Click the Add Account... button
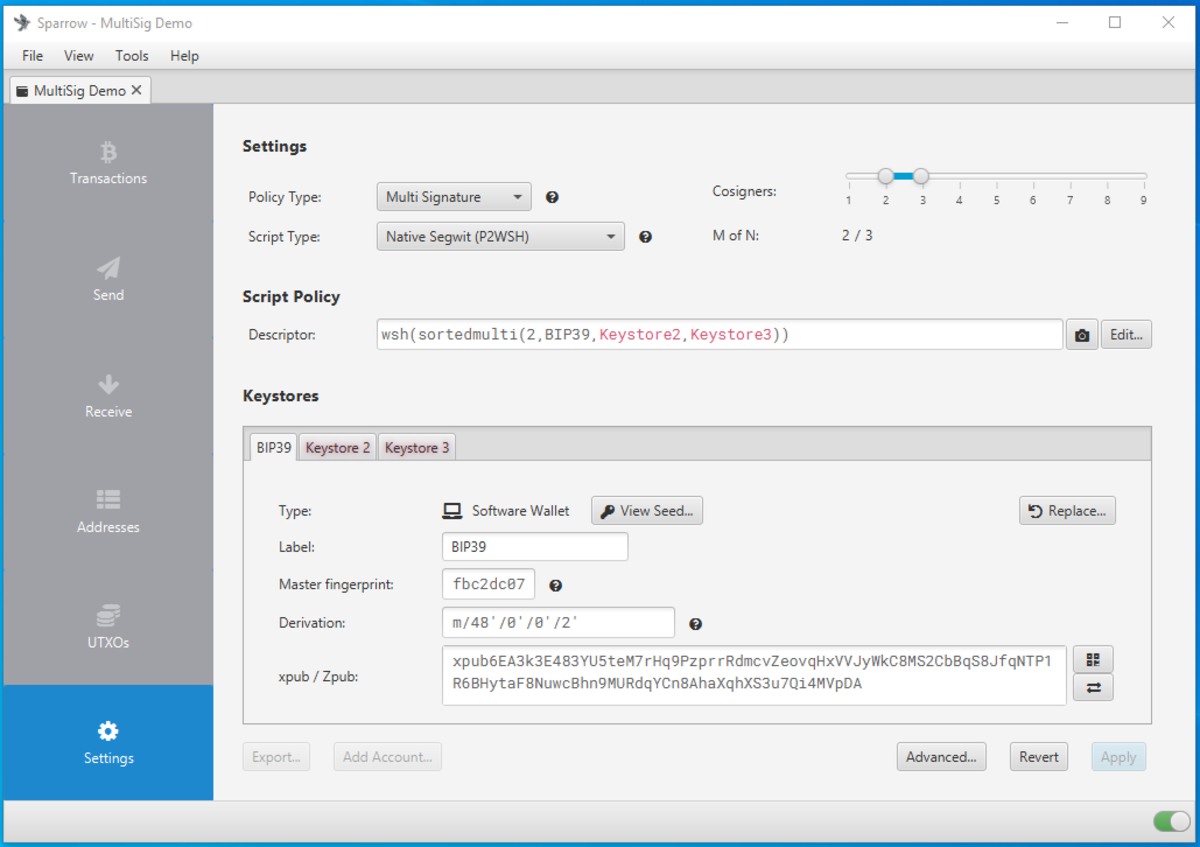Image resolution: width=1200 pixels, height=847 pixels. (387, 757)
